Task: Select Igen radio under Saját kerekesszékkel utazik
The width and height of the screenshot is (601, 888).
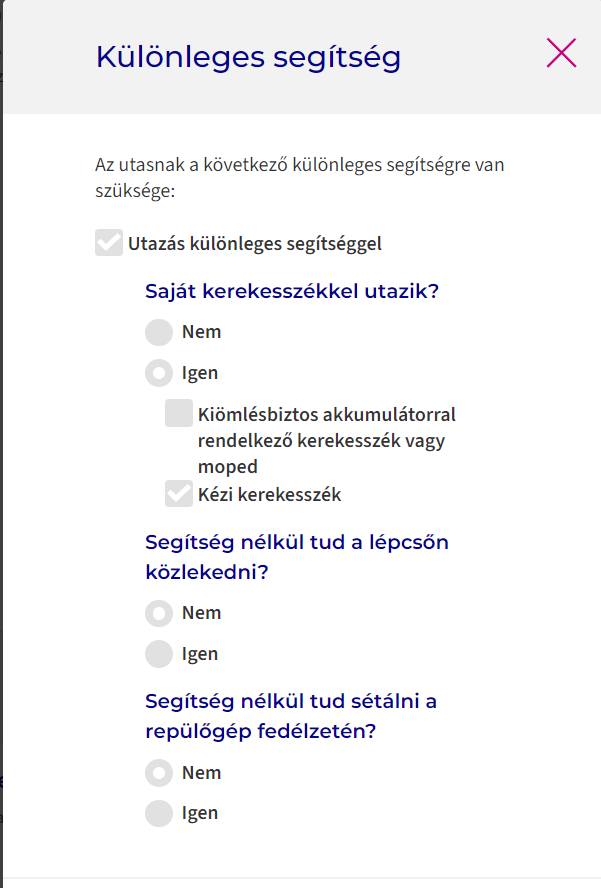Action: (159, 373)
